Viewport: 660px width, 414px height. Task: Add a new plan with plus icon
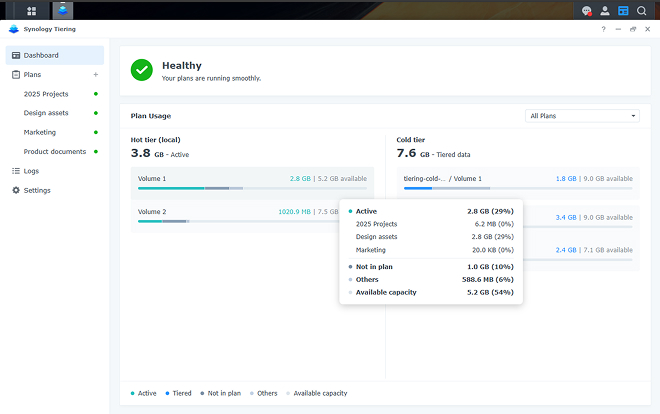96,75
